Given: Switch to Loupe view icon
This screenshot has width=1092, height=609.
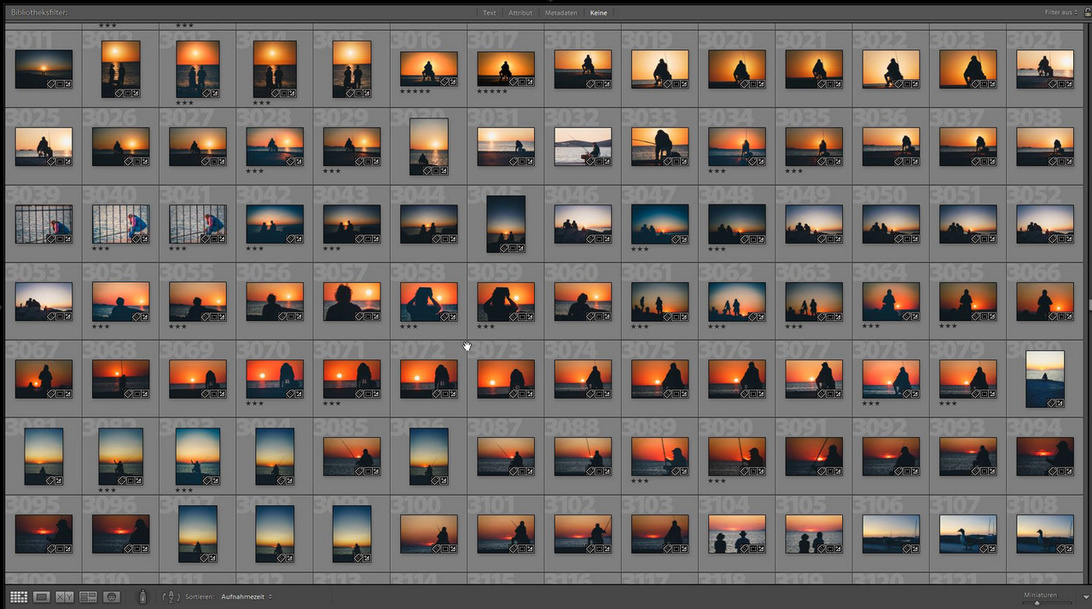Looking at the screenshot, I should tap(42, 597).
